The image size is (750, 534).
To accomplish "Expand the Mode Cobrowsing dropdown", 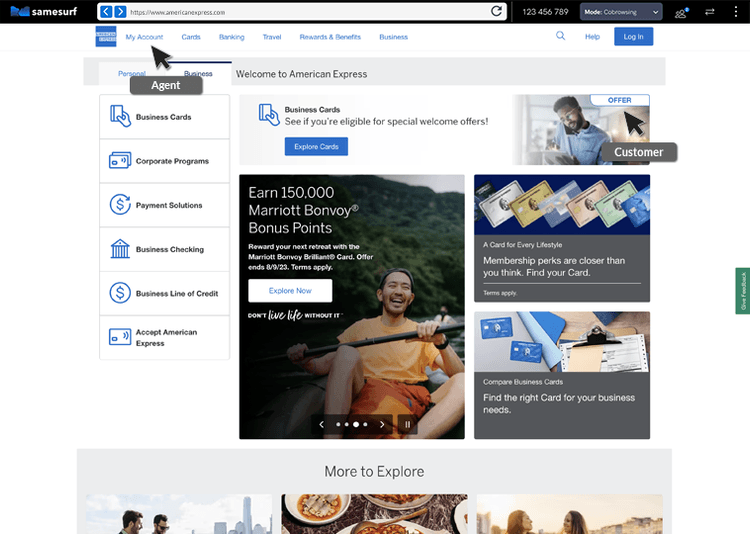I will pos(621,12).
